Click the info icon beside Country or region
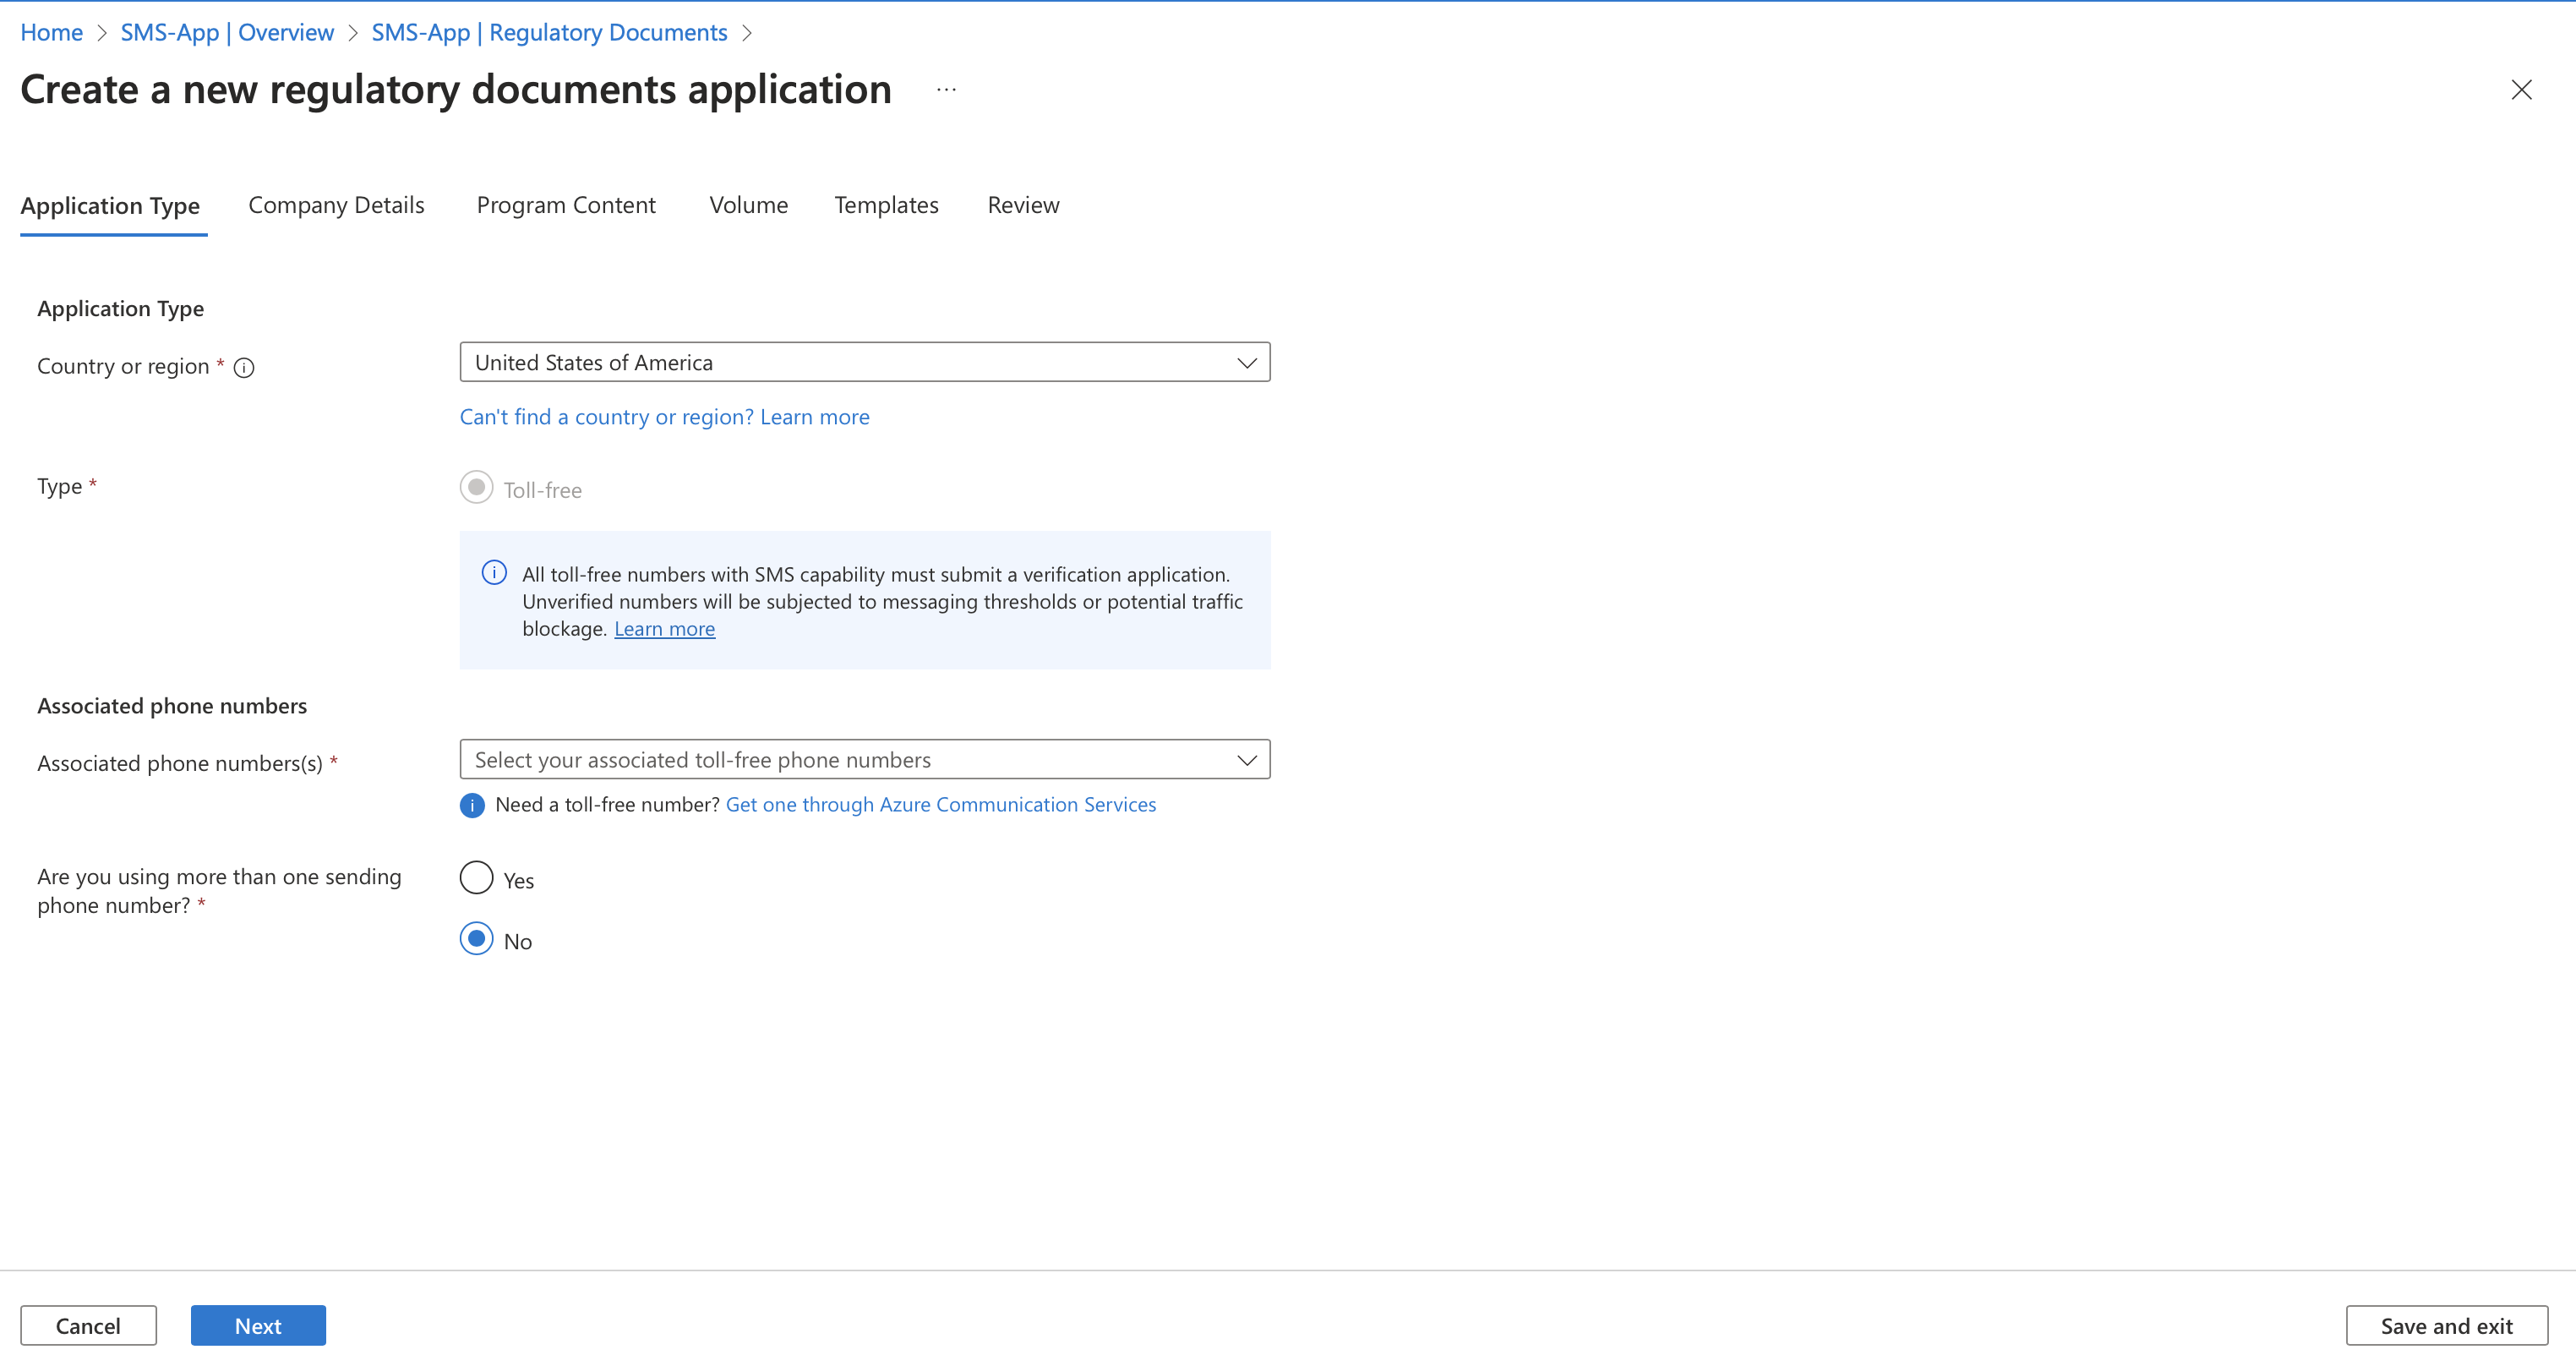 [x=244, y=368]
